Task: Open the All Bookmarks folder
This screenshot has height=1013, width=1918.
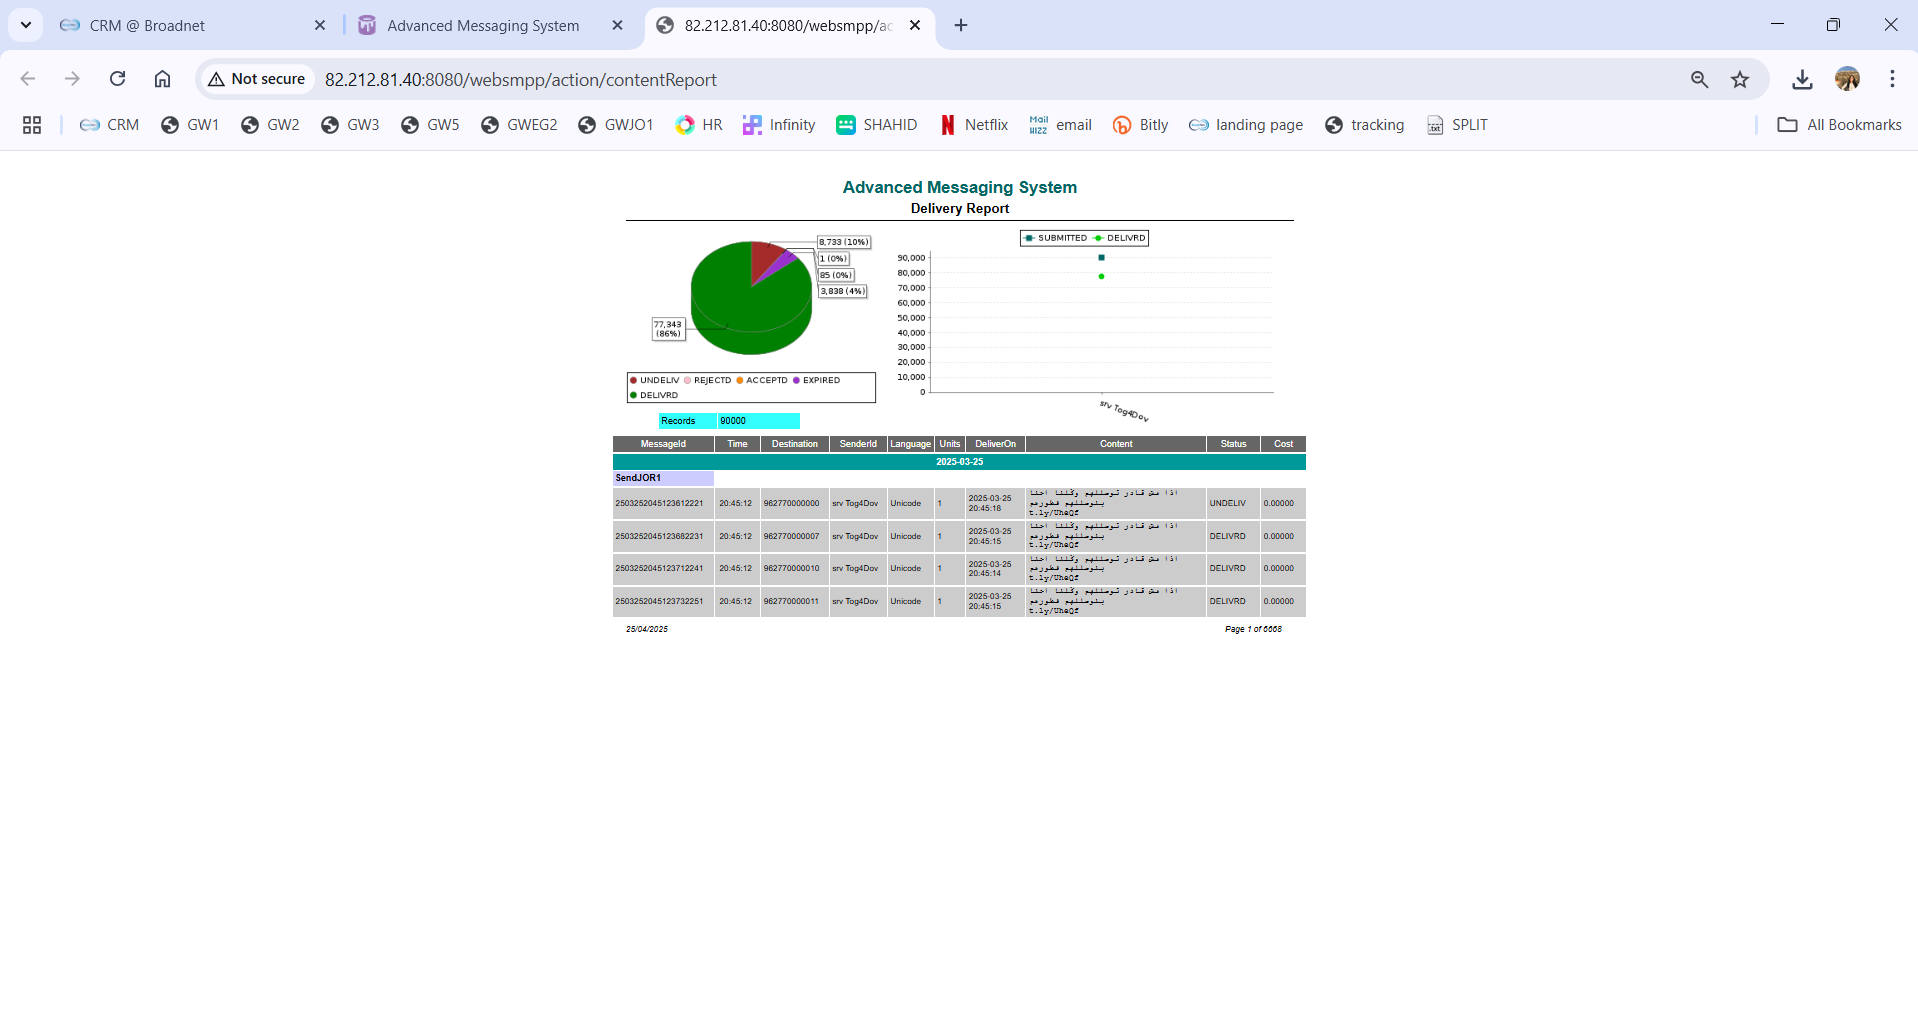Action: [1840, 125]
